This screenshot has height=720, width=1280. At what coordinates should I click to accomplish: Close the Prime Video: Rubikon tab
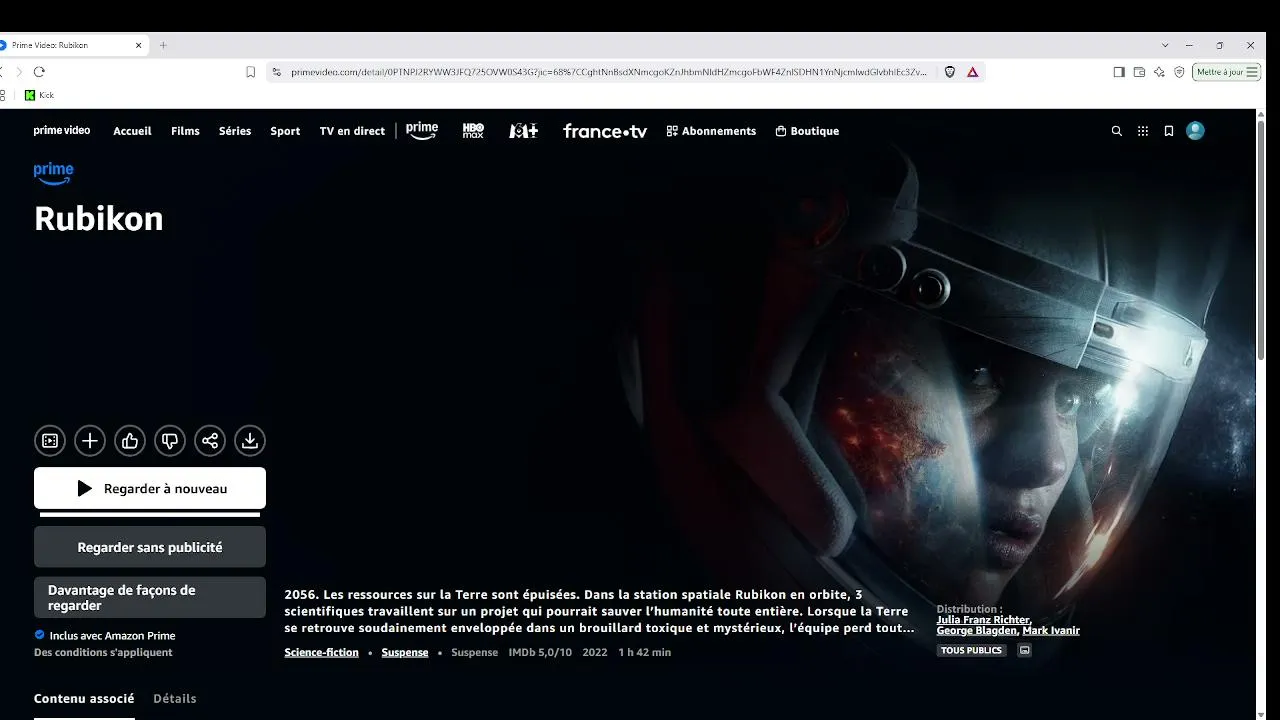coord(139,45)
